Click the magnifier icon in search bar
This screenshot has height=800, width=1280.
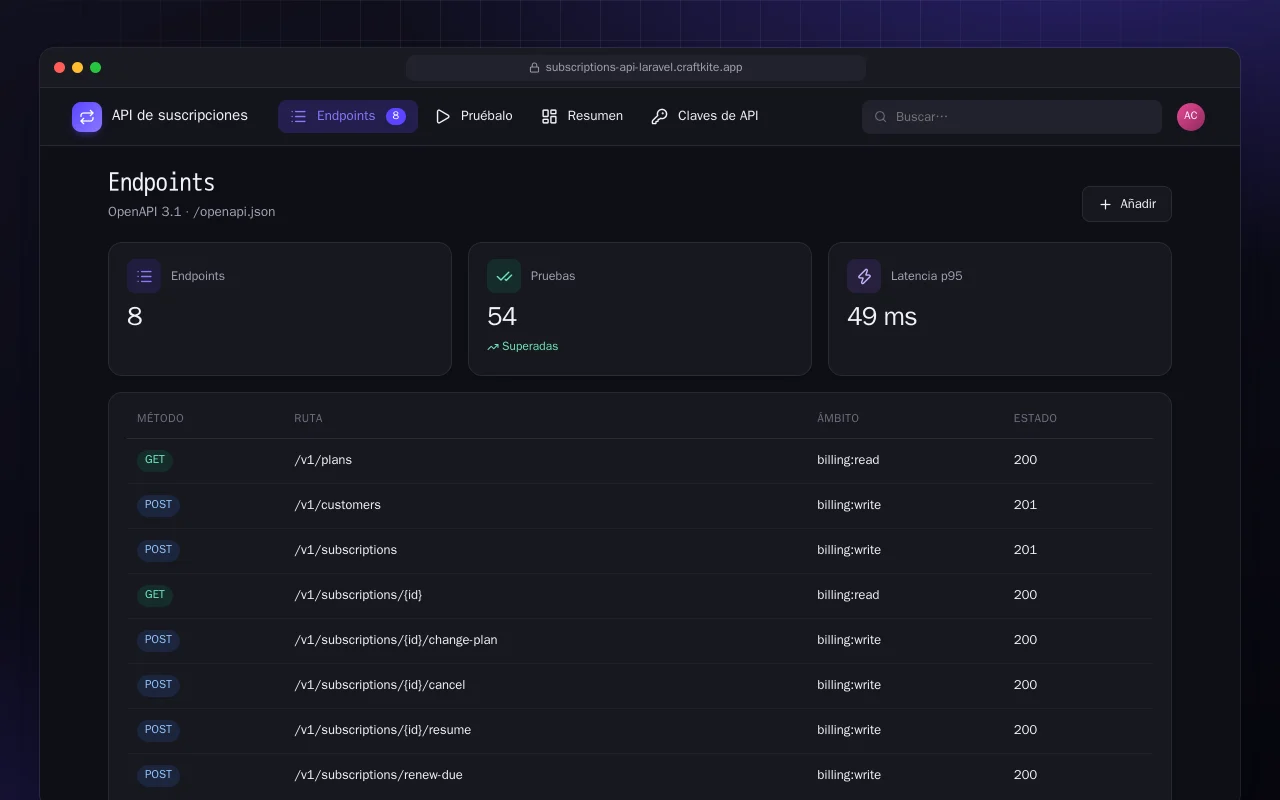click(x=881, y=117)
